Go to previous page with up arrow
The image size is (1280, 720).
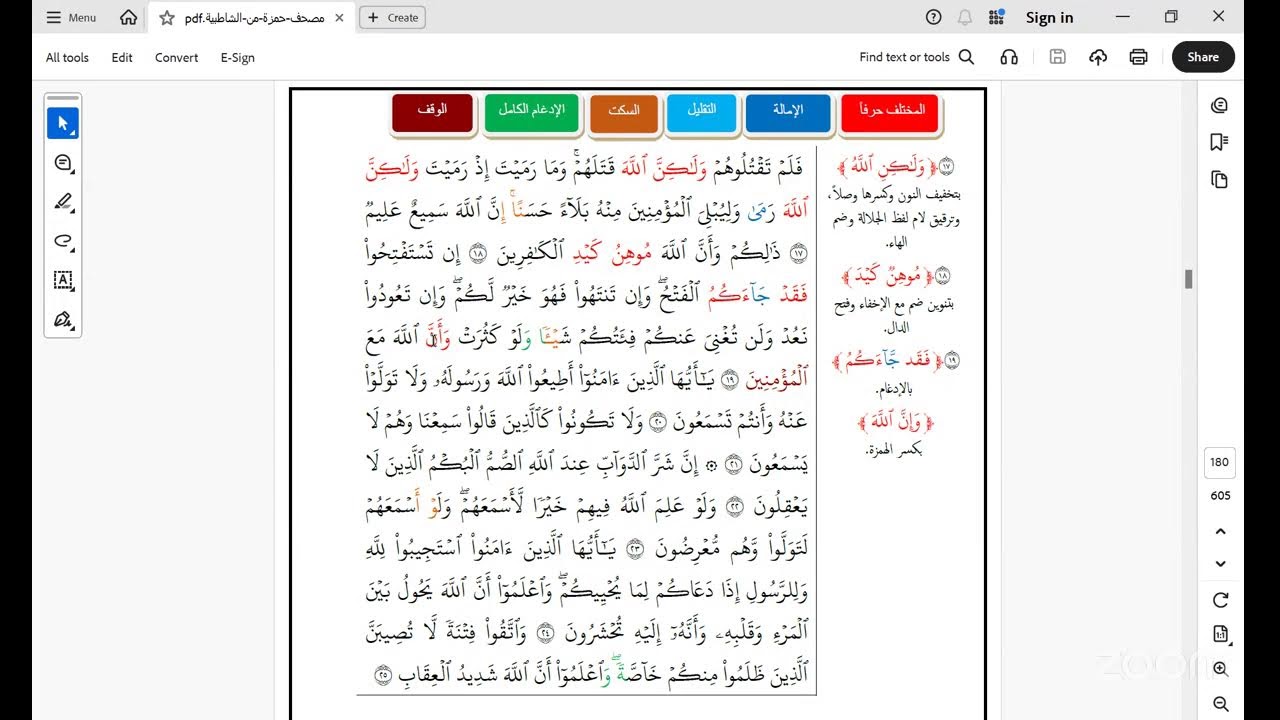point(1220,531)
